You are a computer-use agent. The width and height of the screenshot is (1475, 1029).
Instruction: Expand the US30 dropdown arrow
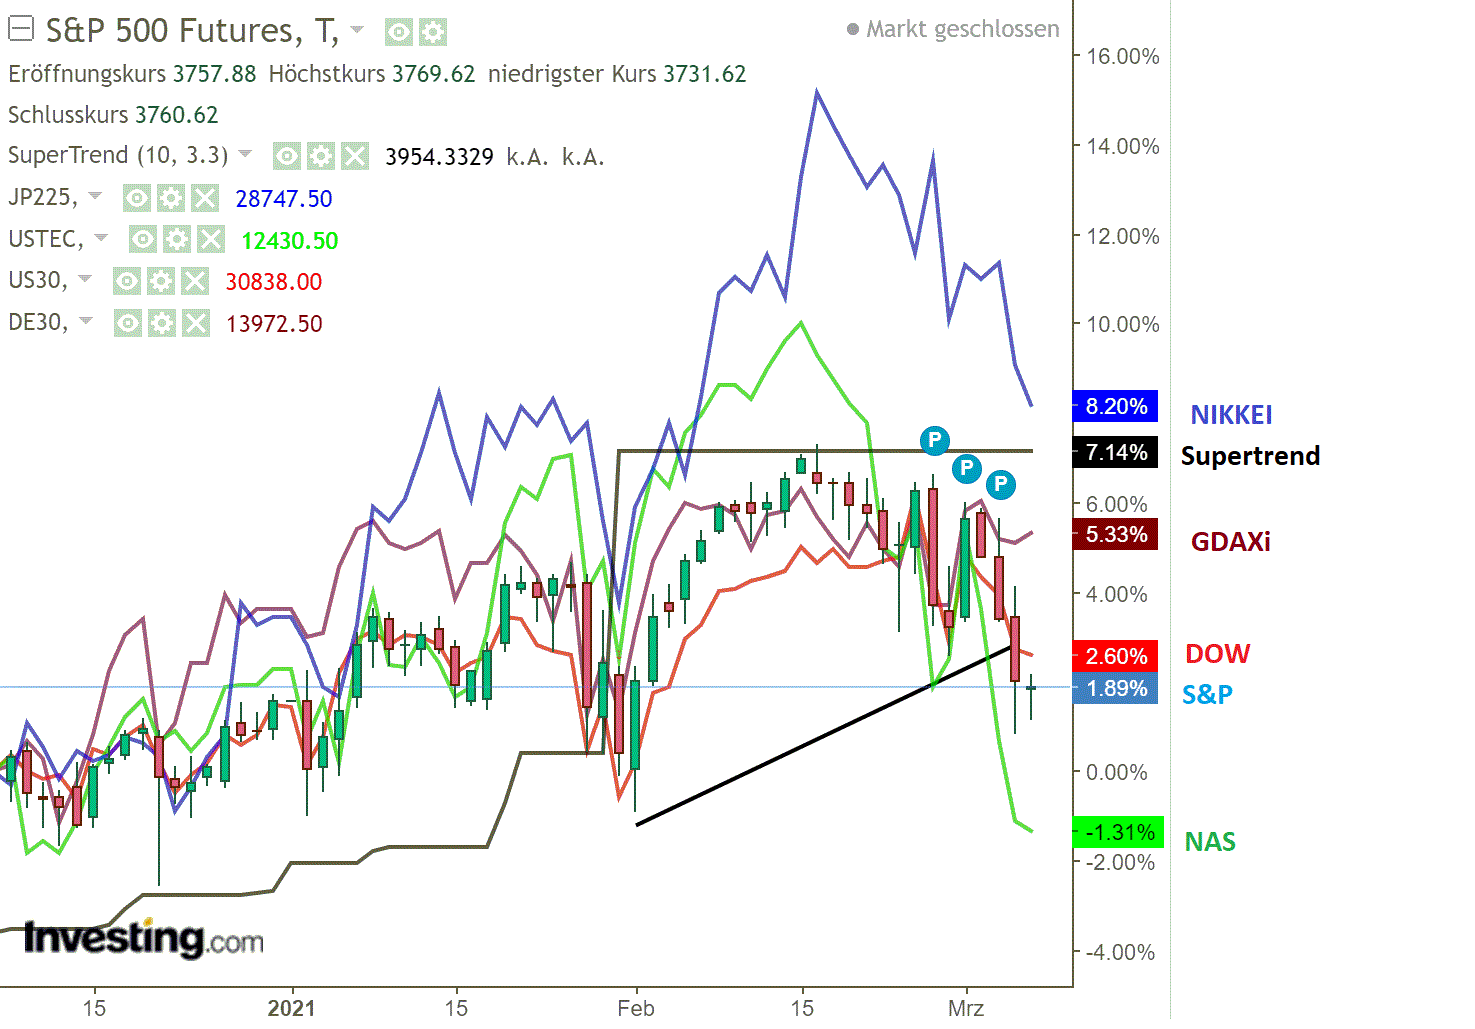(x=85, y=279)
